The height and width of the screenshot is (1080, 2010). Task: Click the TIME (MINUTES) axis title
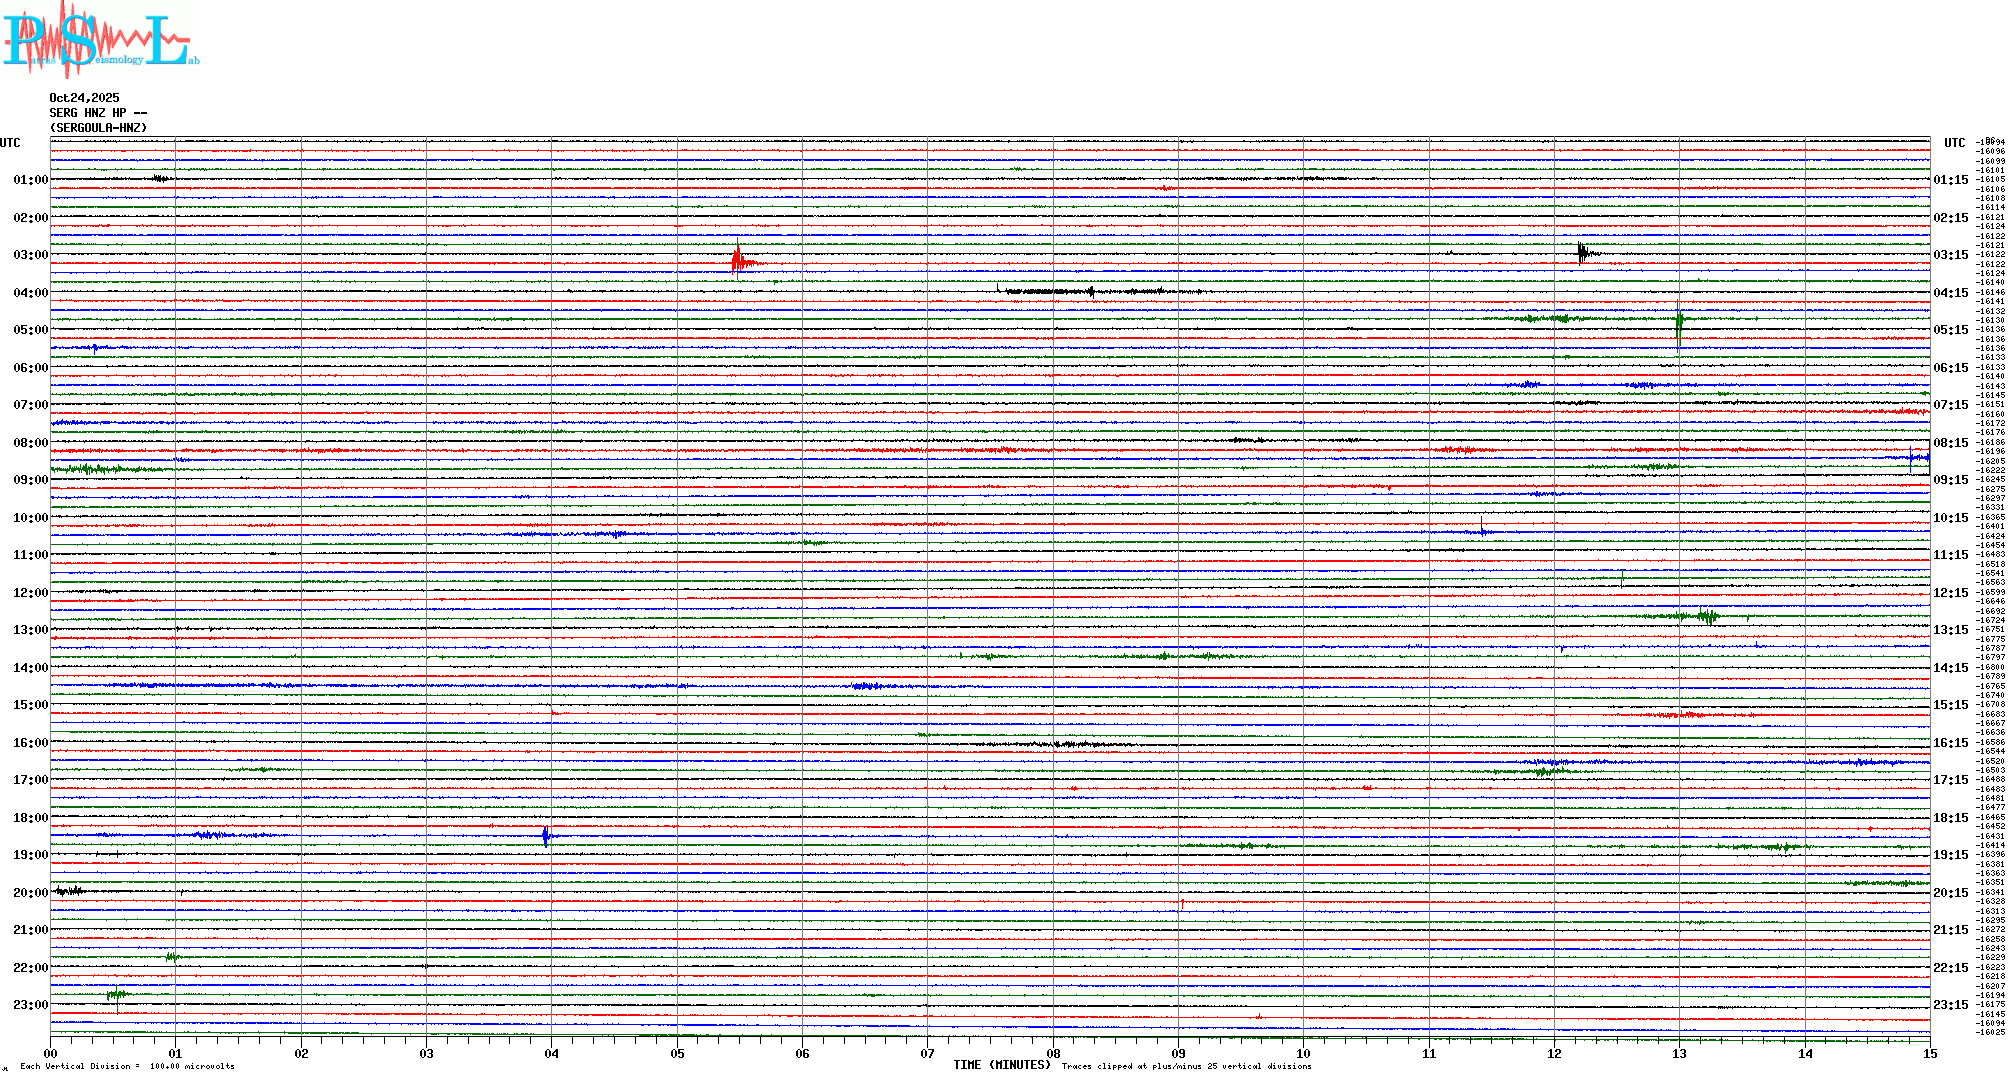pos(1001,1065)
